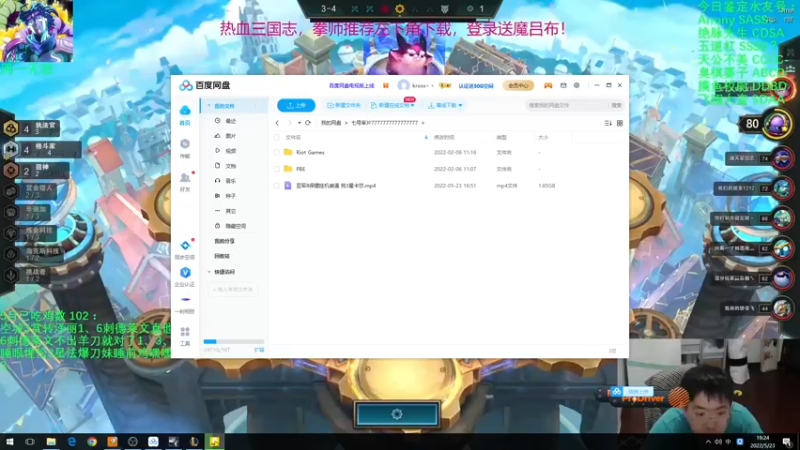Collapse the 快捷访问 section expander
The height and width of the screenshot is (450, 800).
pos(209,272)
